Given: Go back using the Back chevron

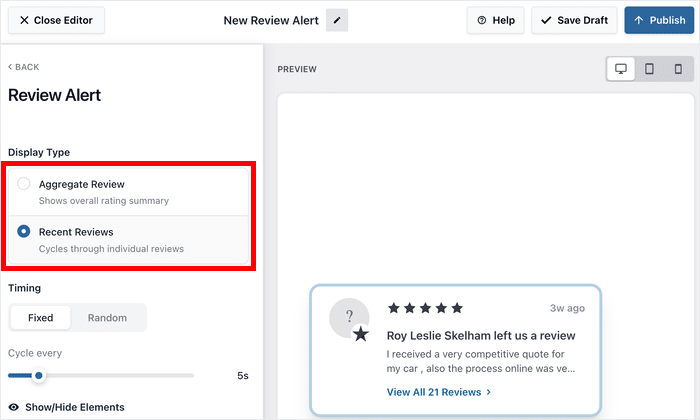Looking at the screenshot, I should point(24,67).
